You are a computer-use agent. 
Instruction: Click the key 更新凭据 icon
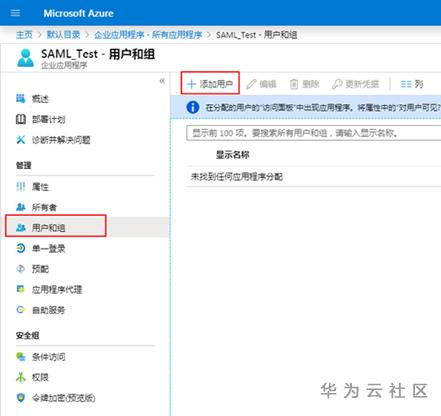(337, 84)
